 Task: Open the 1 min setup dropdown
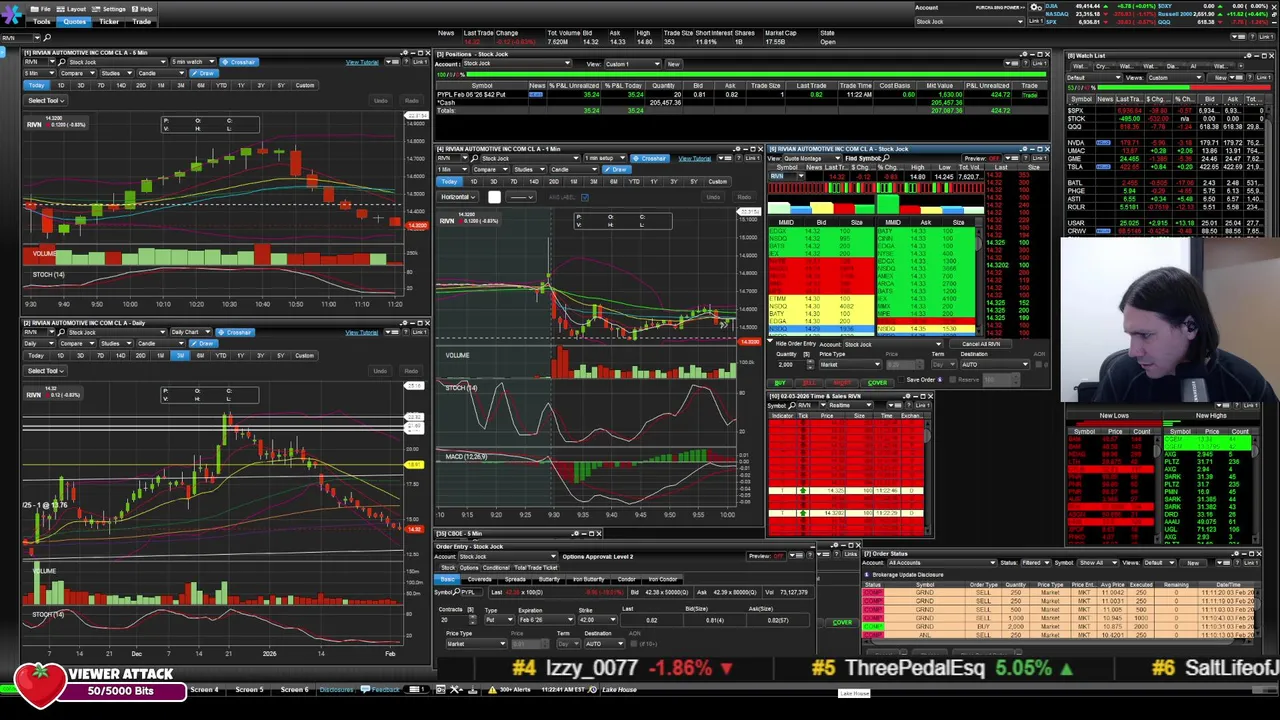(606, 158)
